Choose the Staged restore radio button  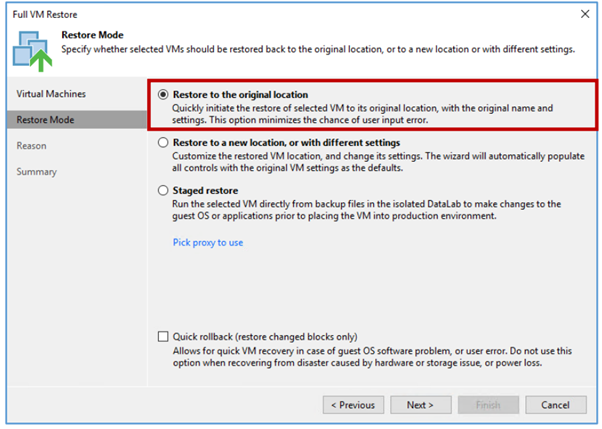pyautogui.click(x=163, y=190)
